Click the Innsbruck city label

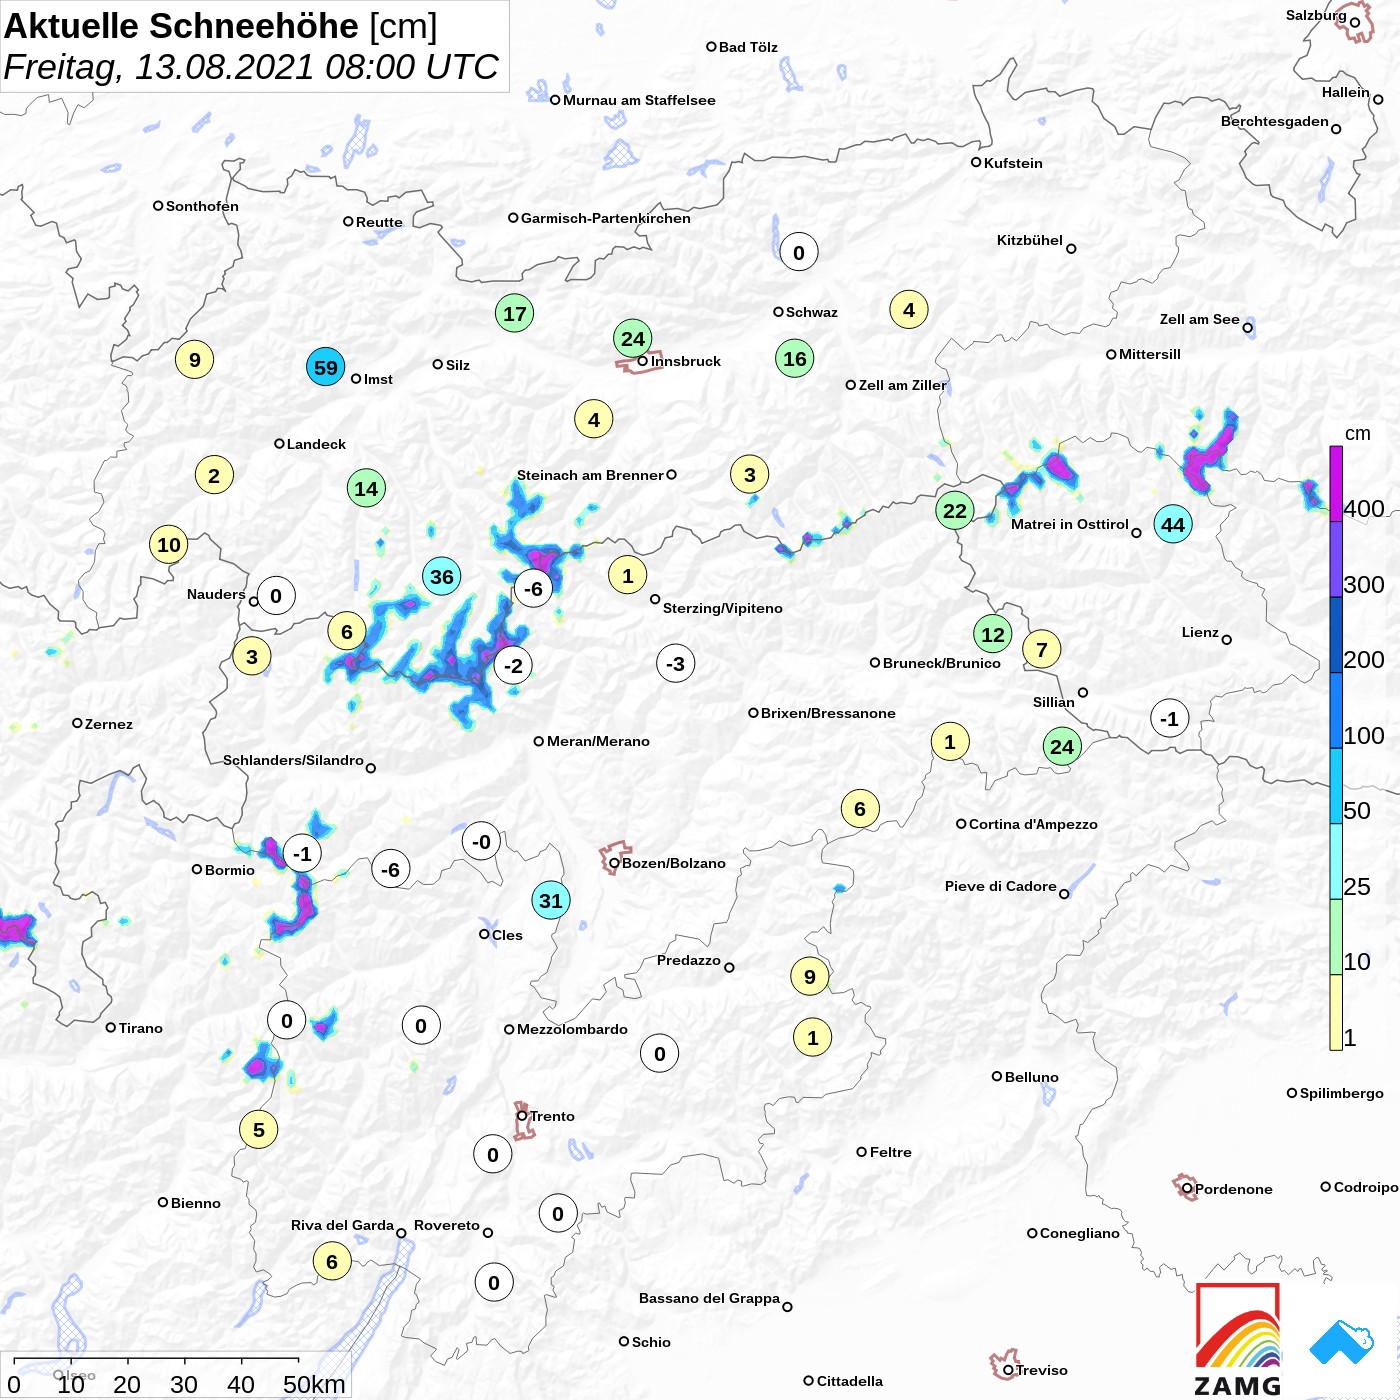[x=686, y=361]
